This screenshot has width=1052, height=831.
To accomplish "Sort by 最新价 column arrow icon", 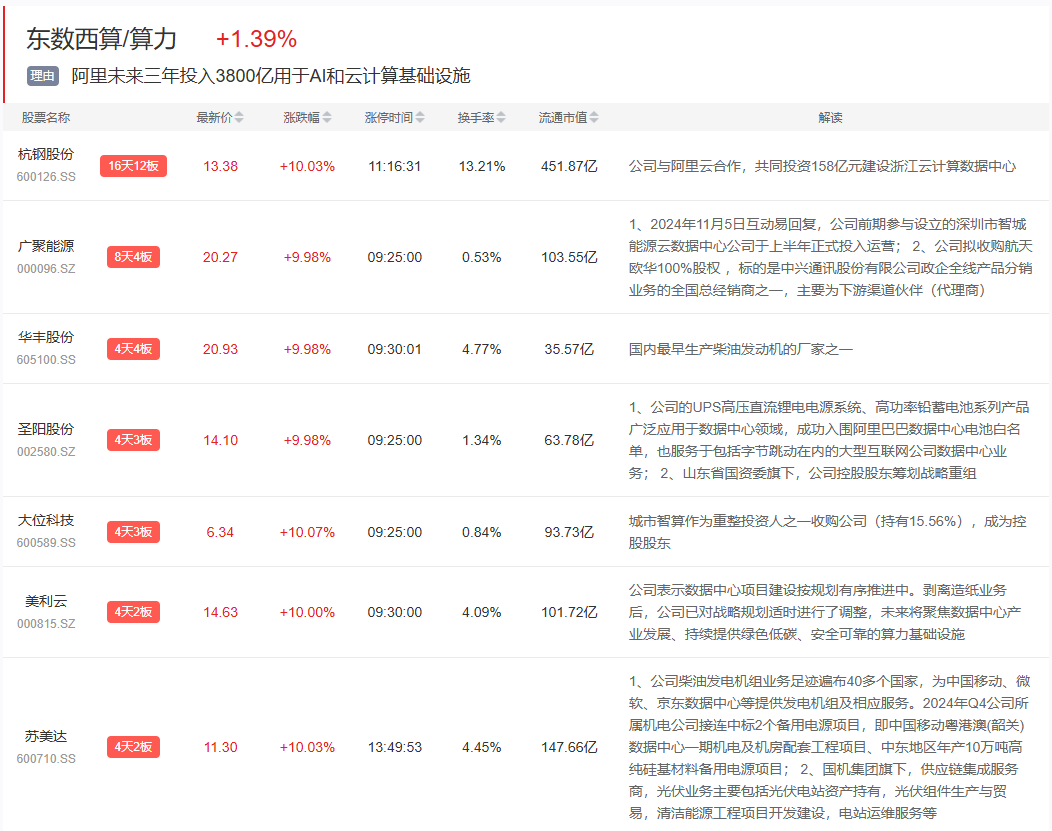I will pos(239,118).
